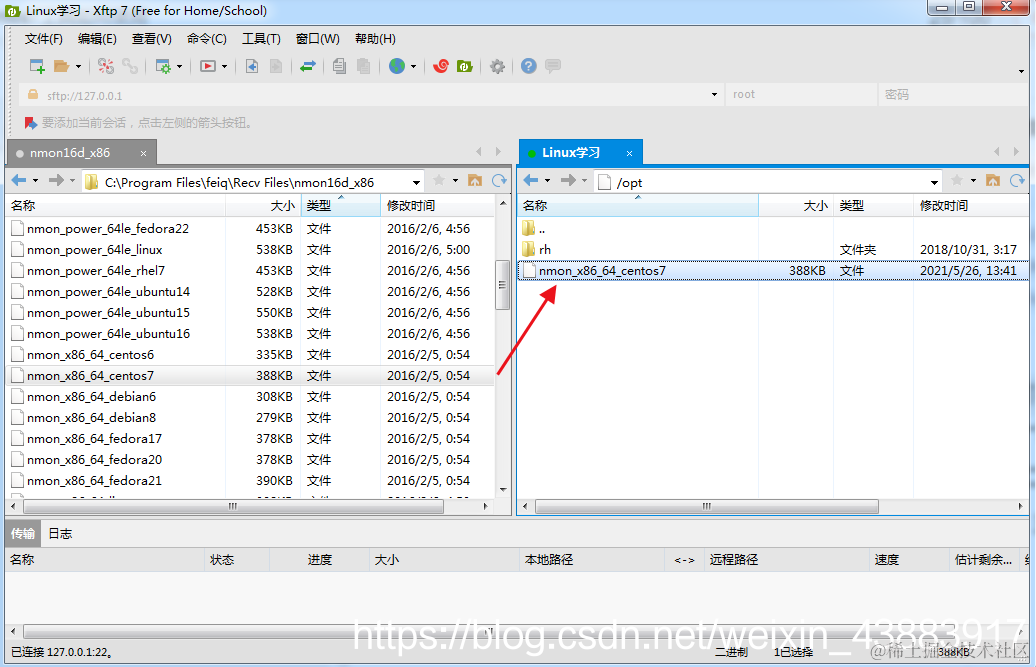Go forward in local pane
Viewport: 1036px width, 667px height.
point(56,180)
